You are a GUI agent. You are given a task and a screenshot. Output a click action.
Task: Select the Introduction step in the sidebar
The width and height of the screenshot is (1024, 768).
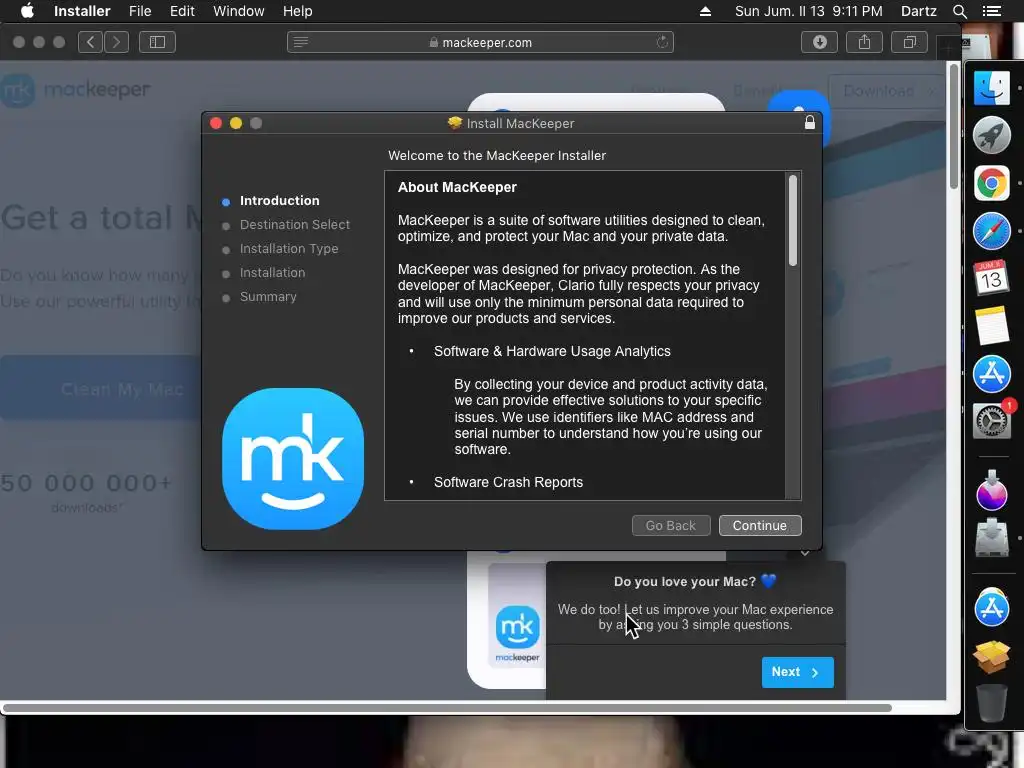click(279, 200)
